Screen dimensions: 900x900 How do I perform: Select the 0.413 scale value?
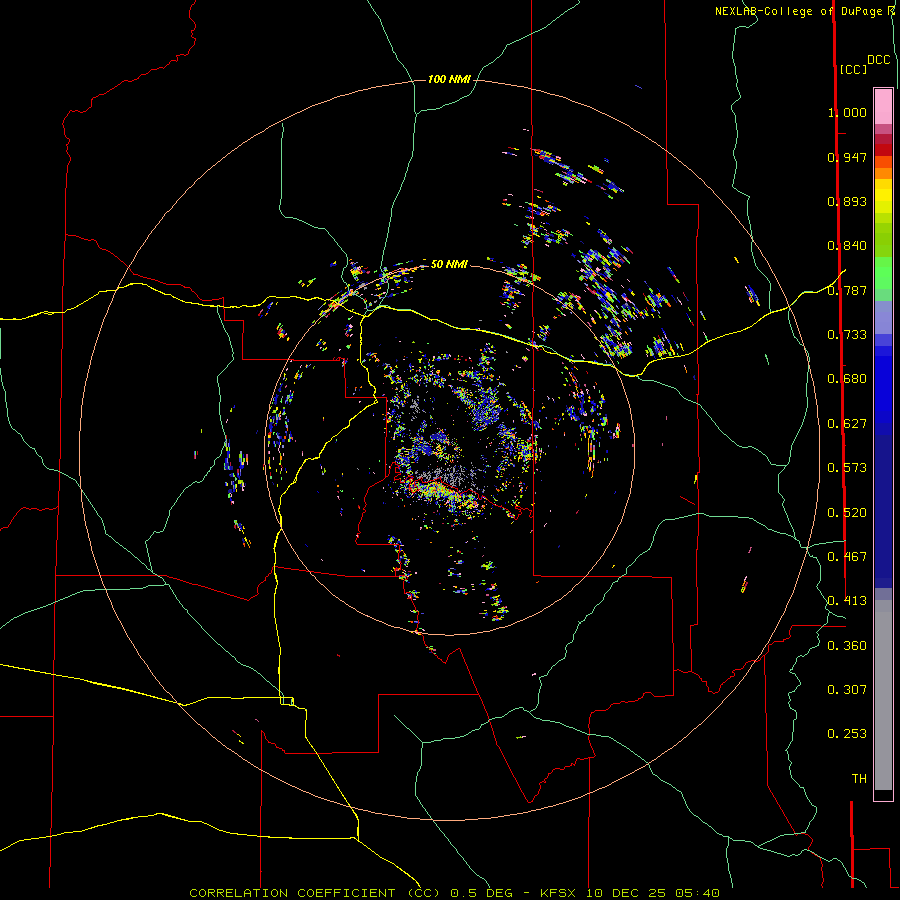click(847, 601)
